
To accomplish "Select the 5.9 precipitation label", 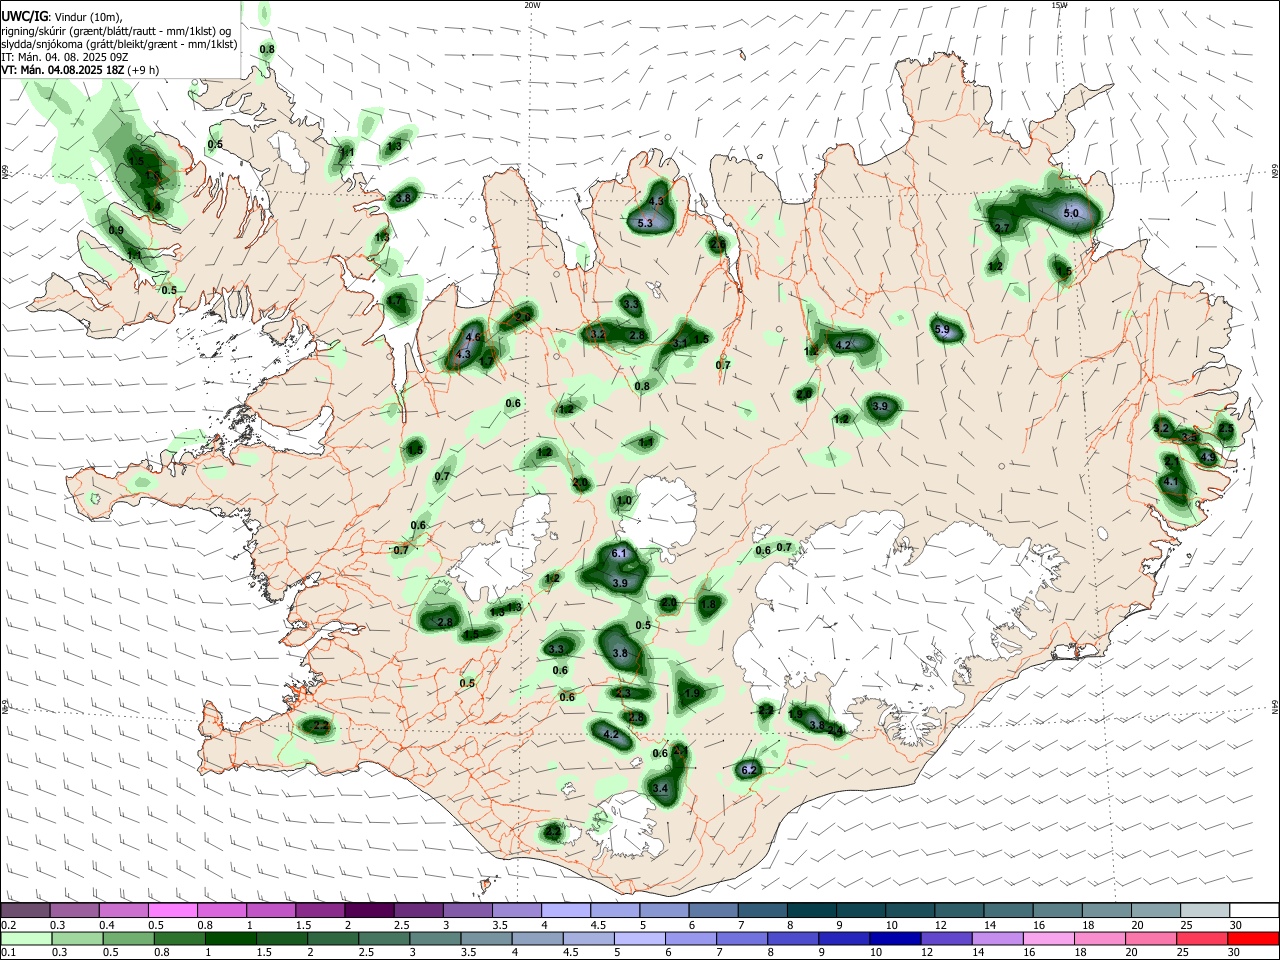I will 942,329.
